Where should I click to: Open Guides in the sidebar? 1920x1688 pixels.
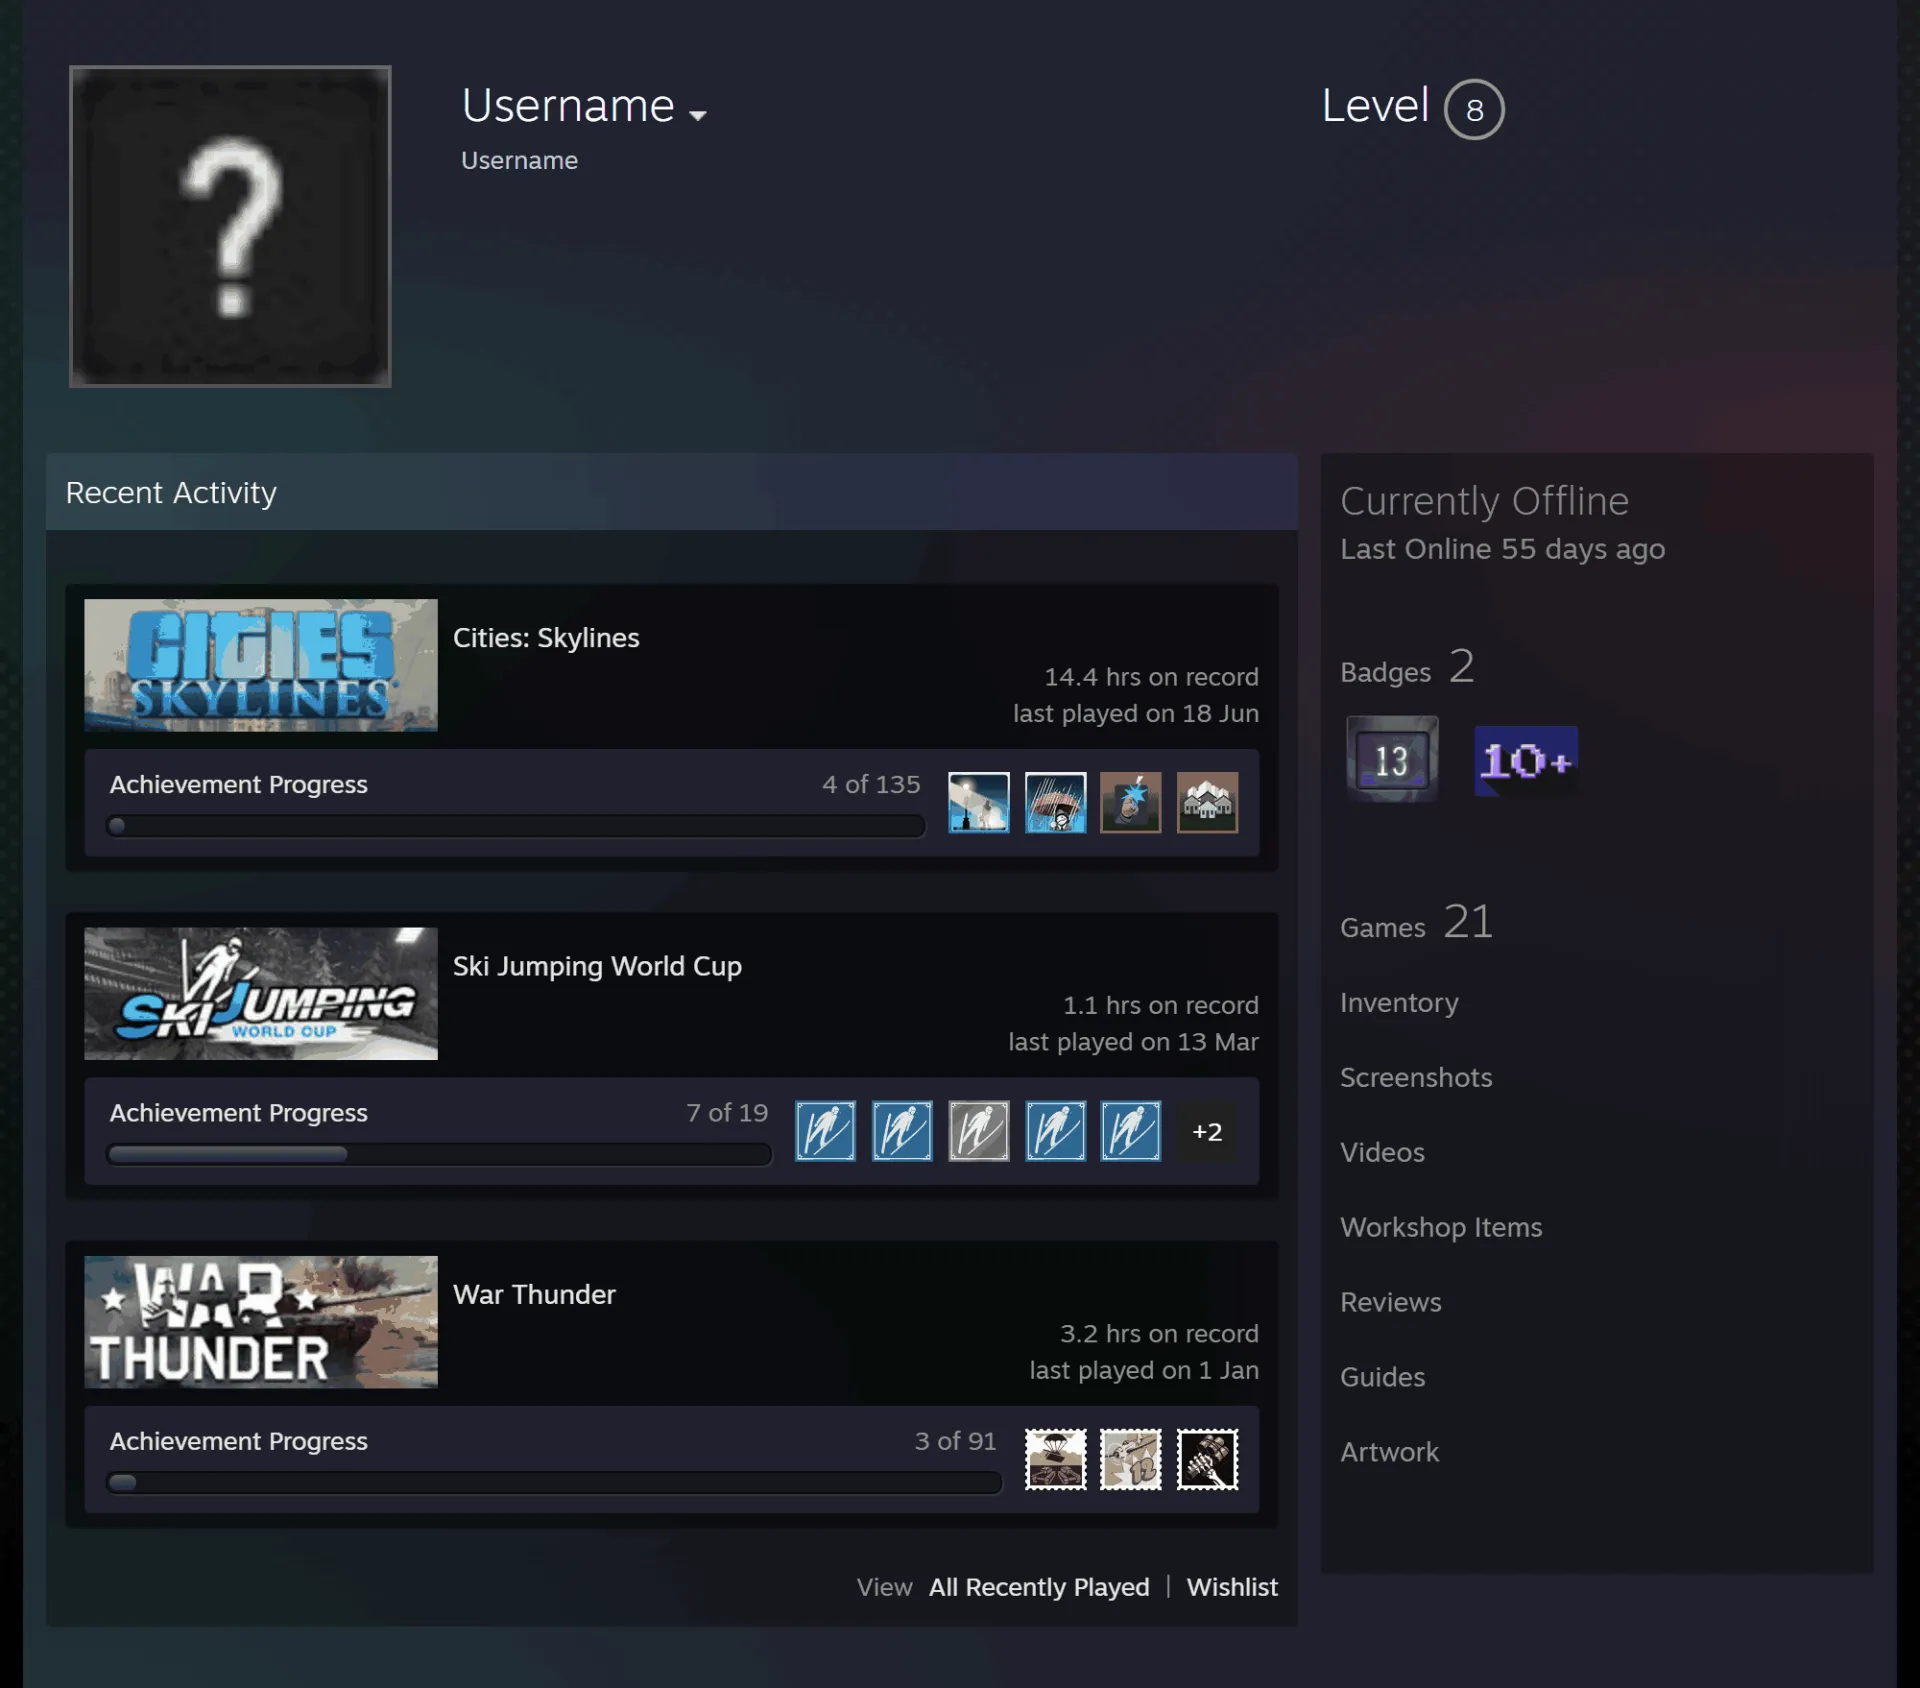pos(1382,1377)
